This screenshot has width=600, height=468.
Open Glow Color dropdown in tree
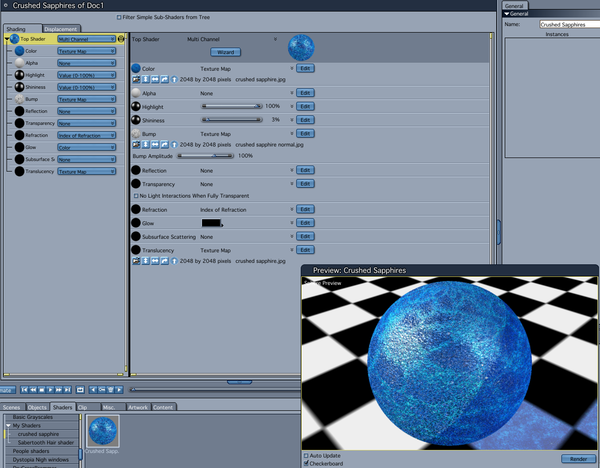[x=86, y=147]
